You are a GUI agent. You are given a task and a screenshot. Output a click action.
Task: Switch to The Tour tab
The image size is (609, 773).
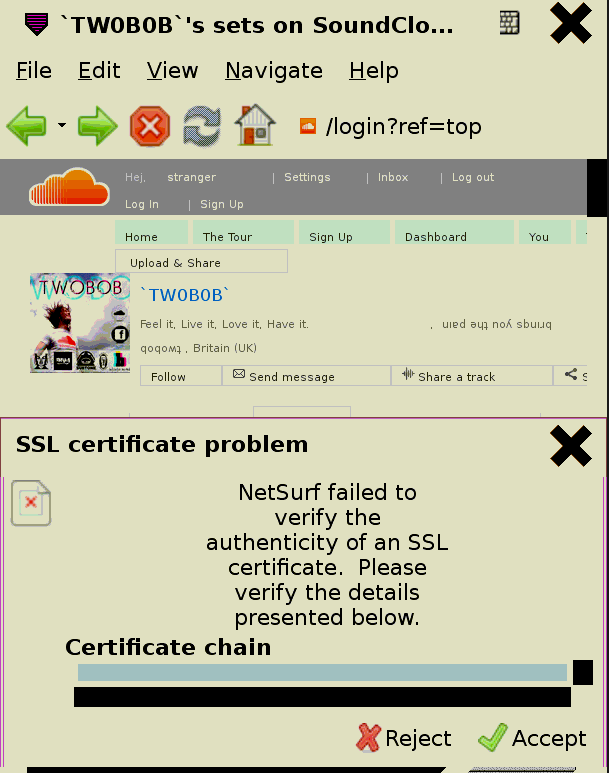[x=243, y=232]
